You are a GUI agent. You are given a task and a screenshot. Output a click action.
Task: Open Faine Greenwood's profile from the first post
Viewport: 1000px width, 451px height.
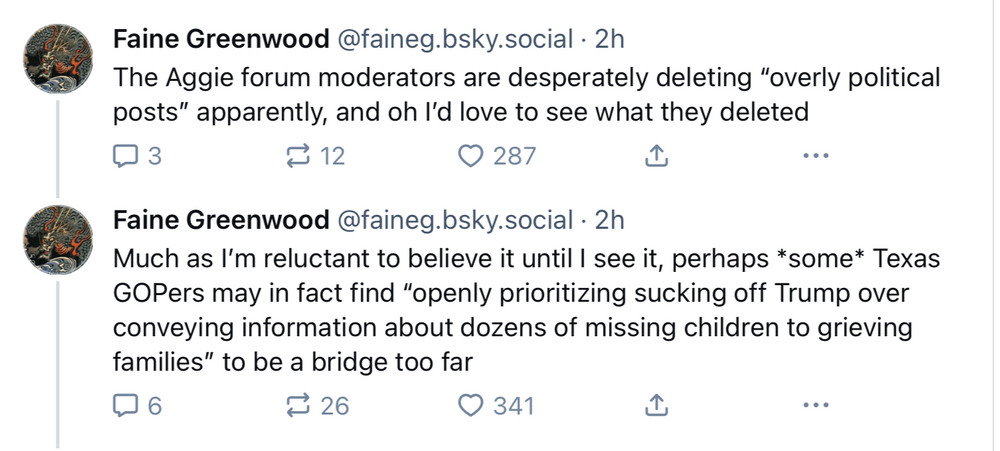pyautogui.click(x=221, y=40)
